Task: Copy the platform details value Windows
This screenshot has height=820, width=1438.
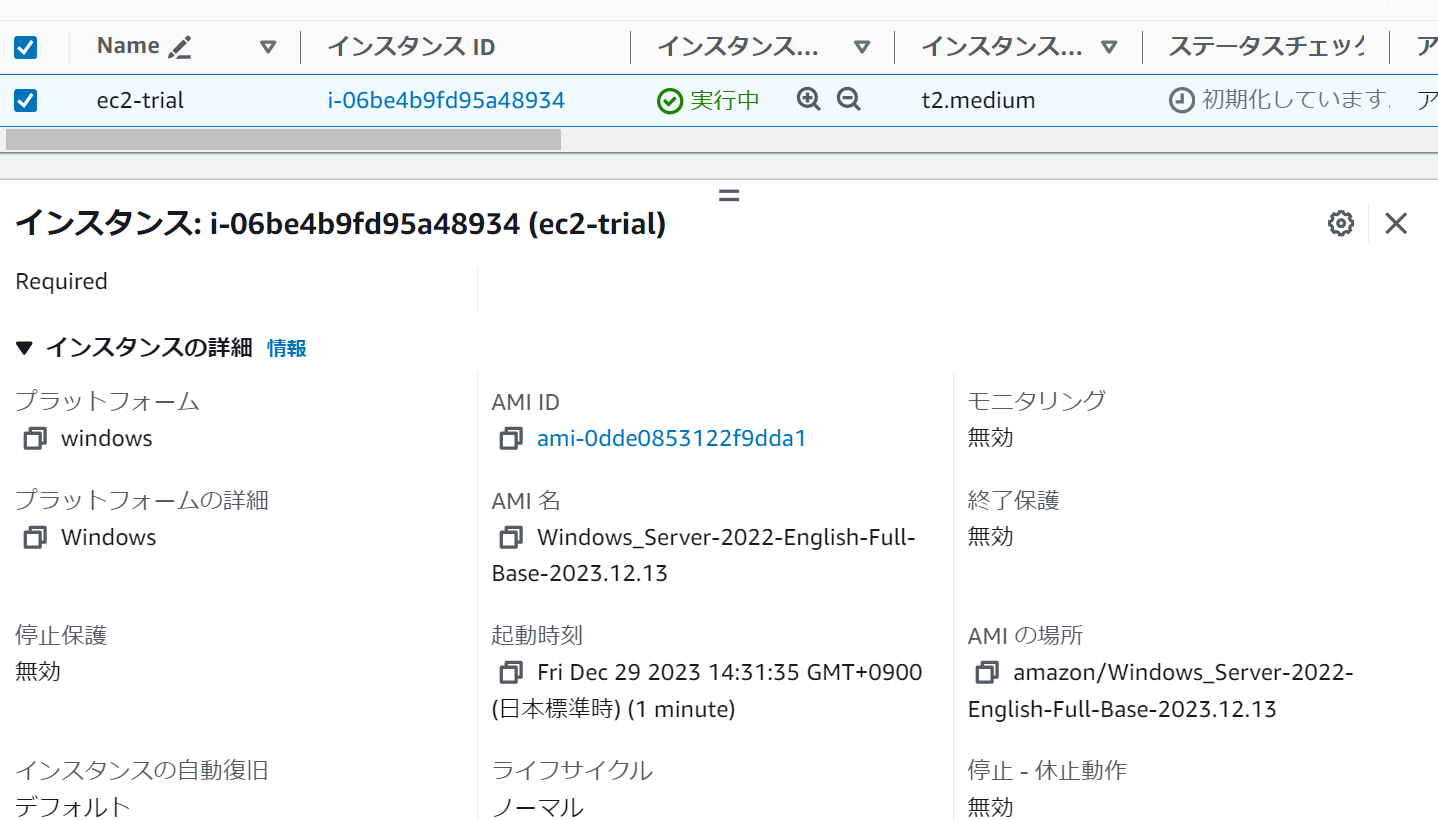Action: pyautogui.click(x=35, y=537)
